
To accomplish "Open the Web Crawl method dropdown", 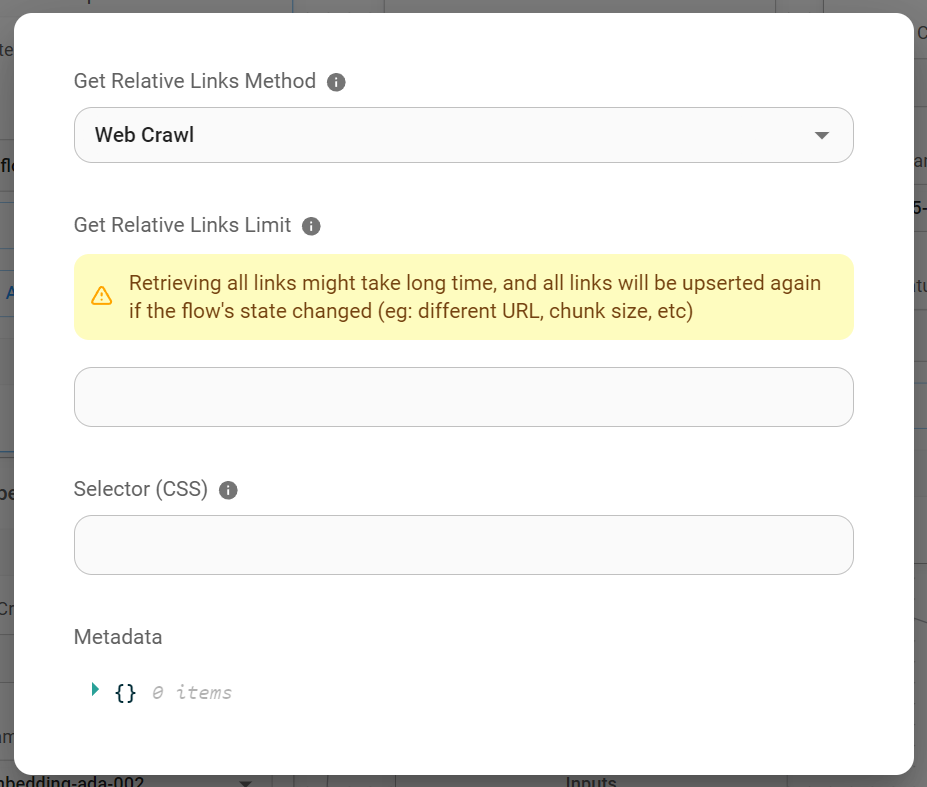I will pyautogui.click(x=463, y=135).
